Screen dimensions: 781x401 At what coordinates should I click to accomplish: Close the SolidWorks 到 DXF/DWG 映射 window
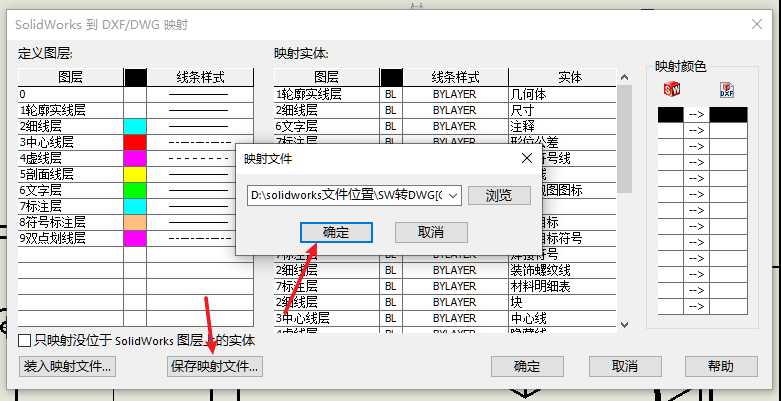coord(757,24)
